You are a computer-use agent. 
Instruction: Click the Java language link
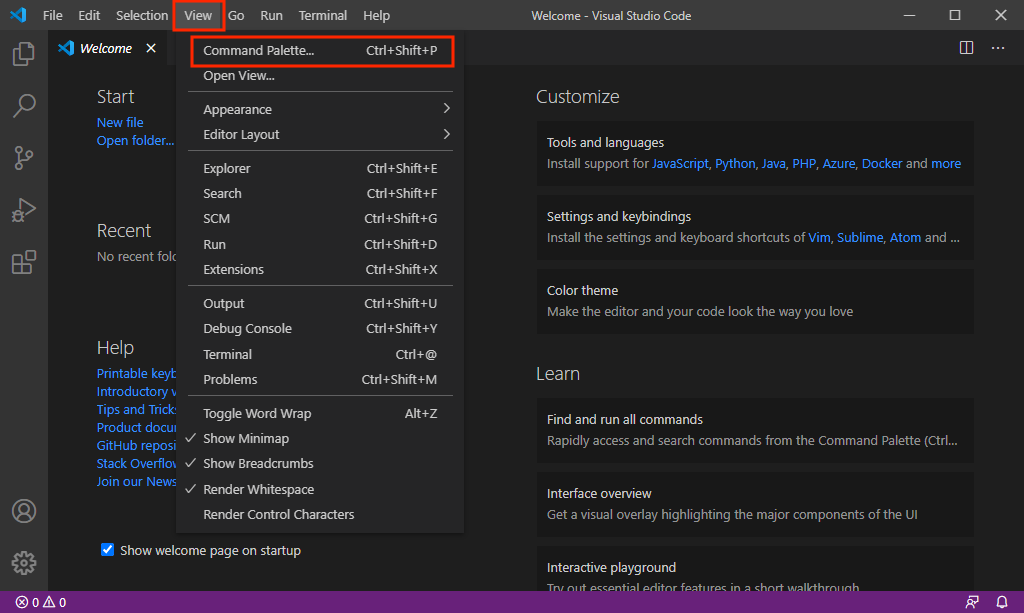tap(773, 163)
